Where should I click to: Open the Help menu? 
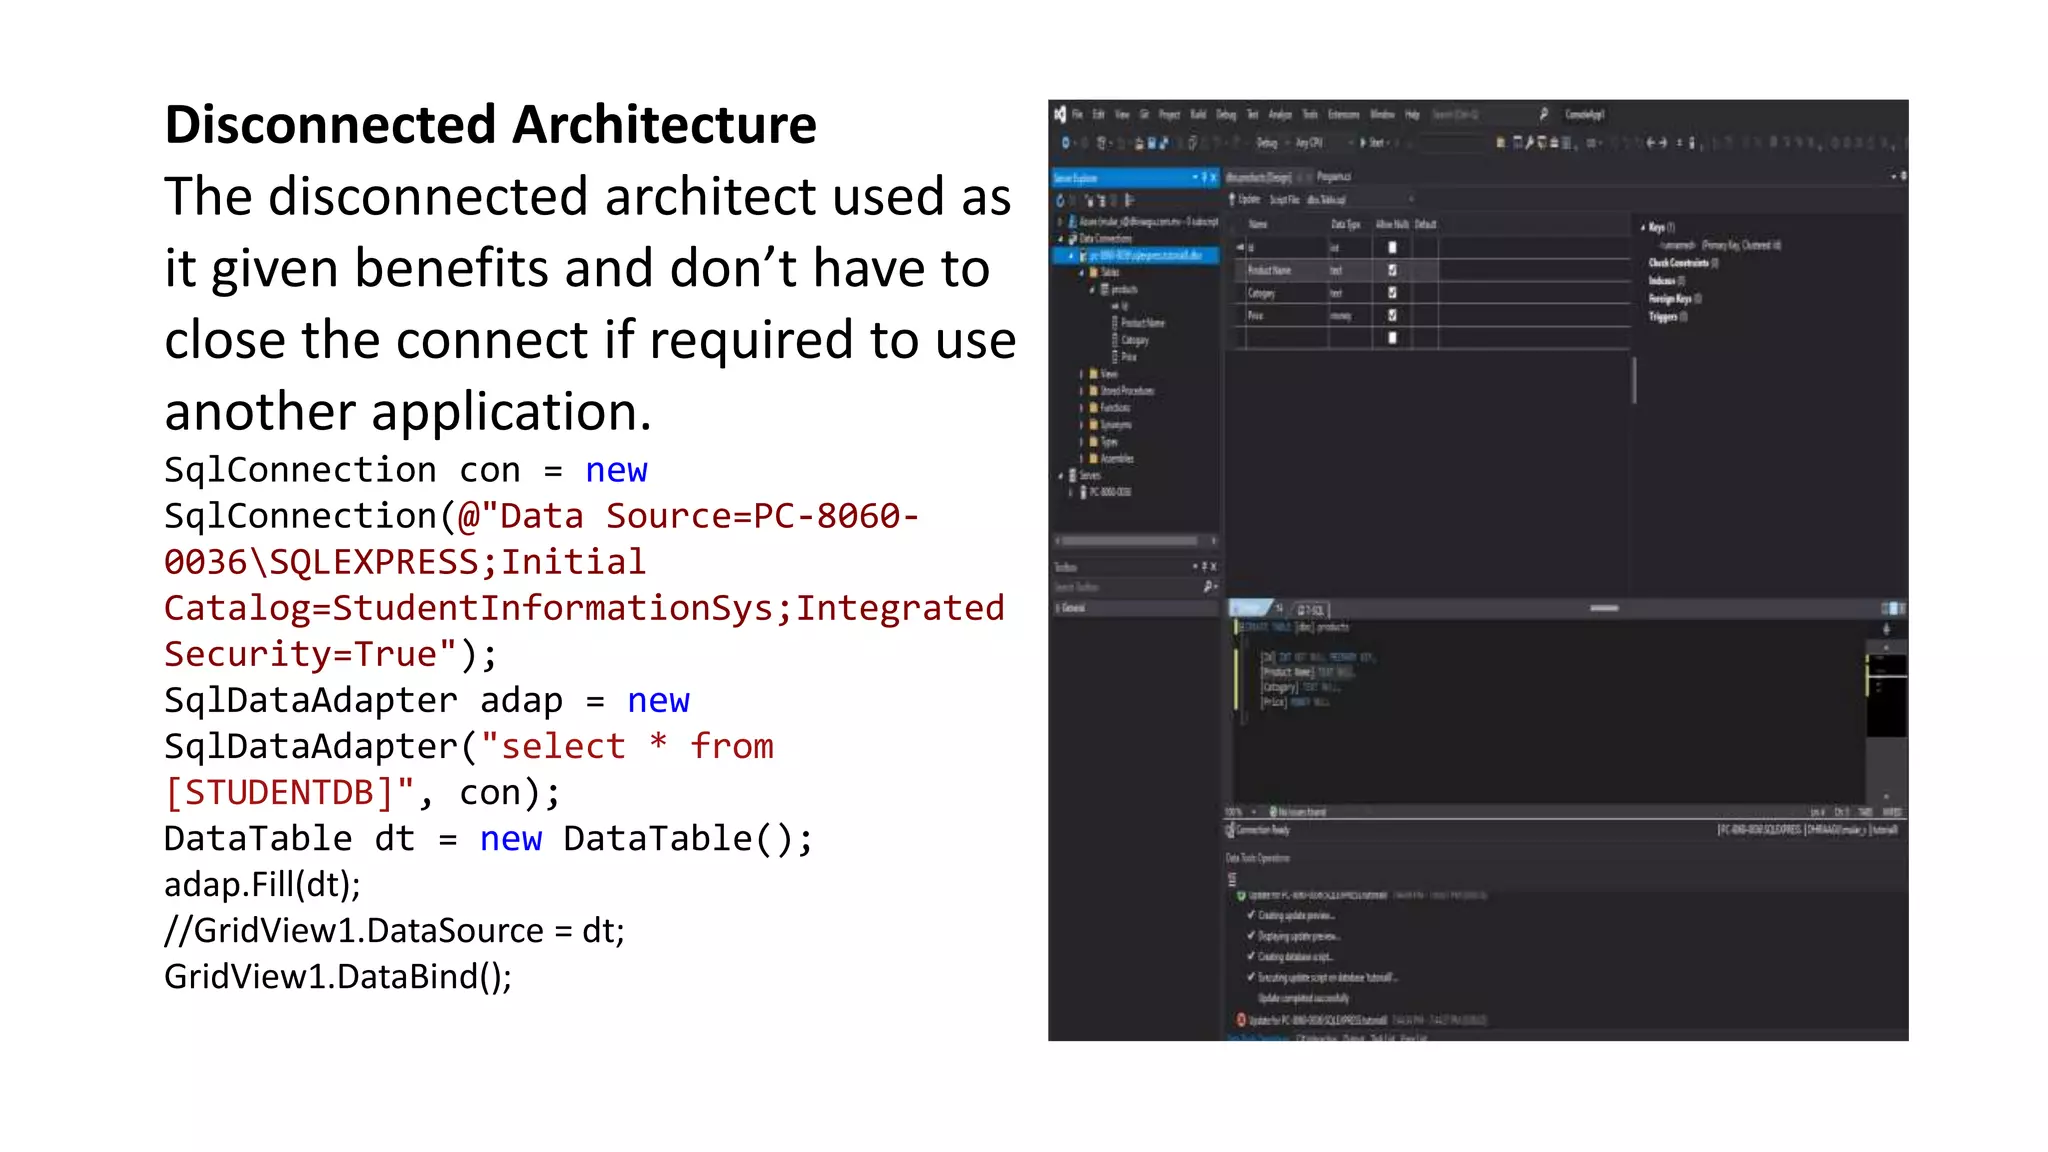point(1412,114)
